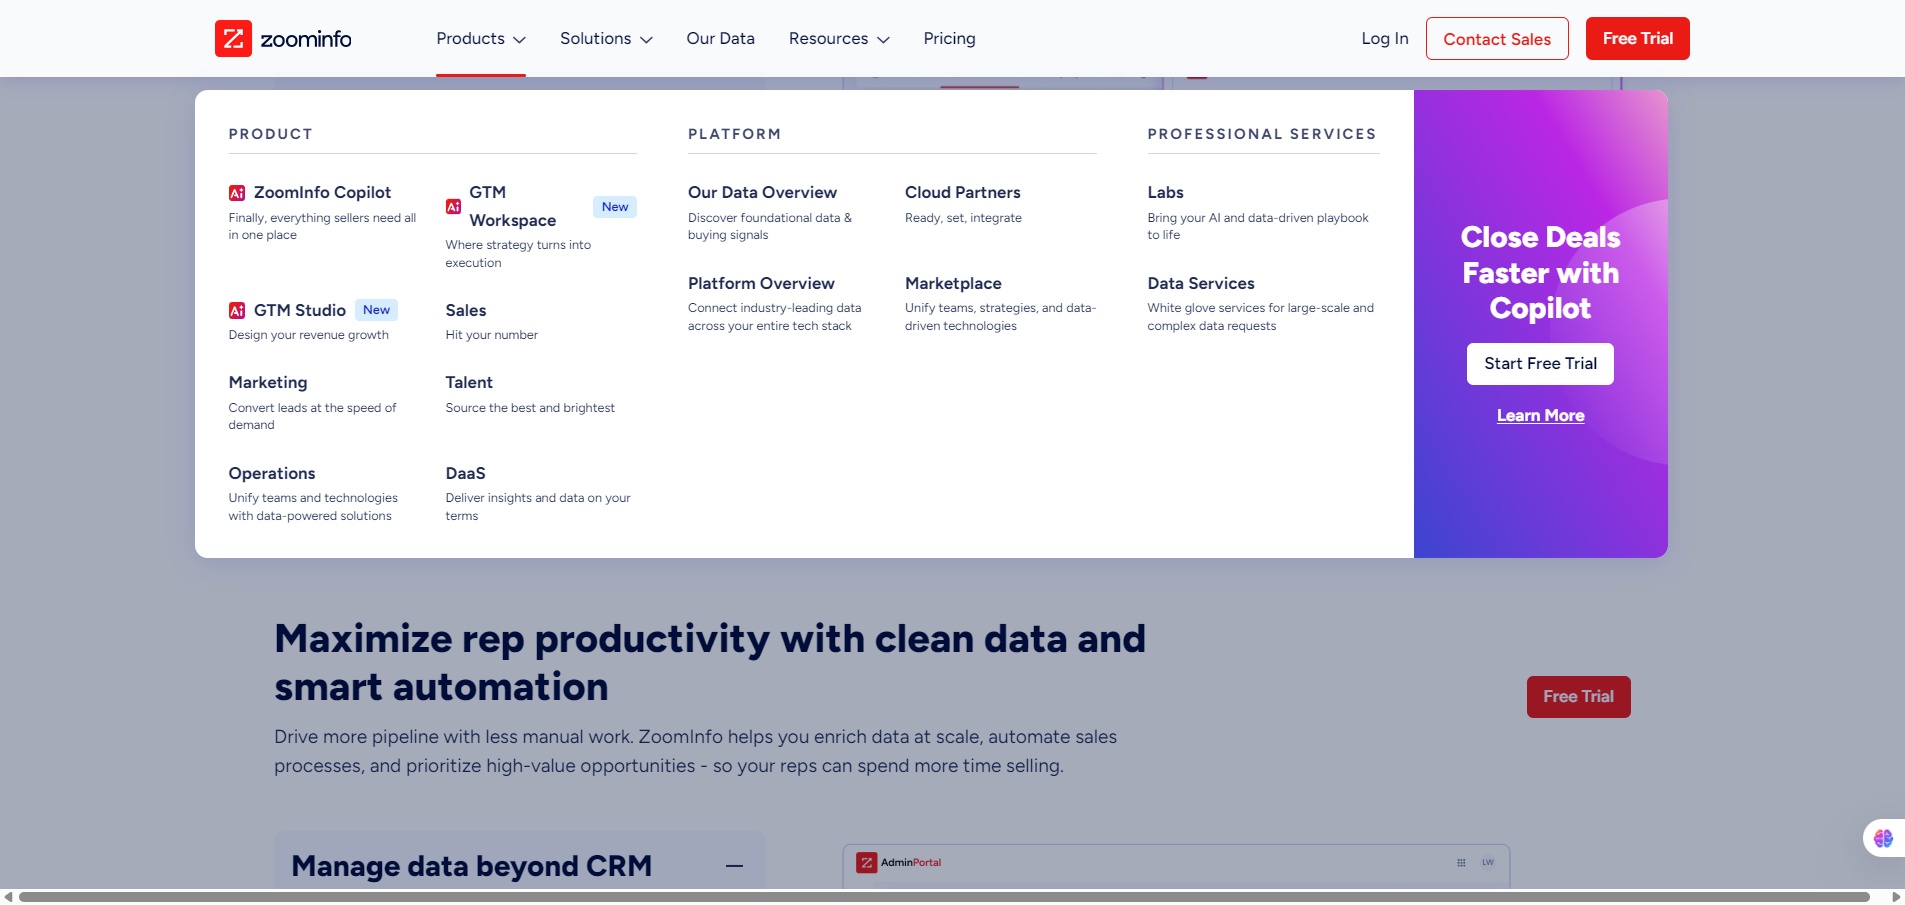Click the PROFESSIONAL SERVICES section heading
1905x905 pixels.
click(1262, 134)
